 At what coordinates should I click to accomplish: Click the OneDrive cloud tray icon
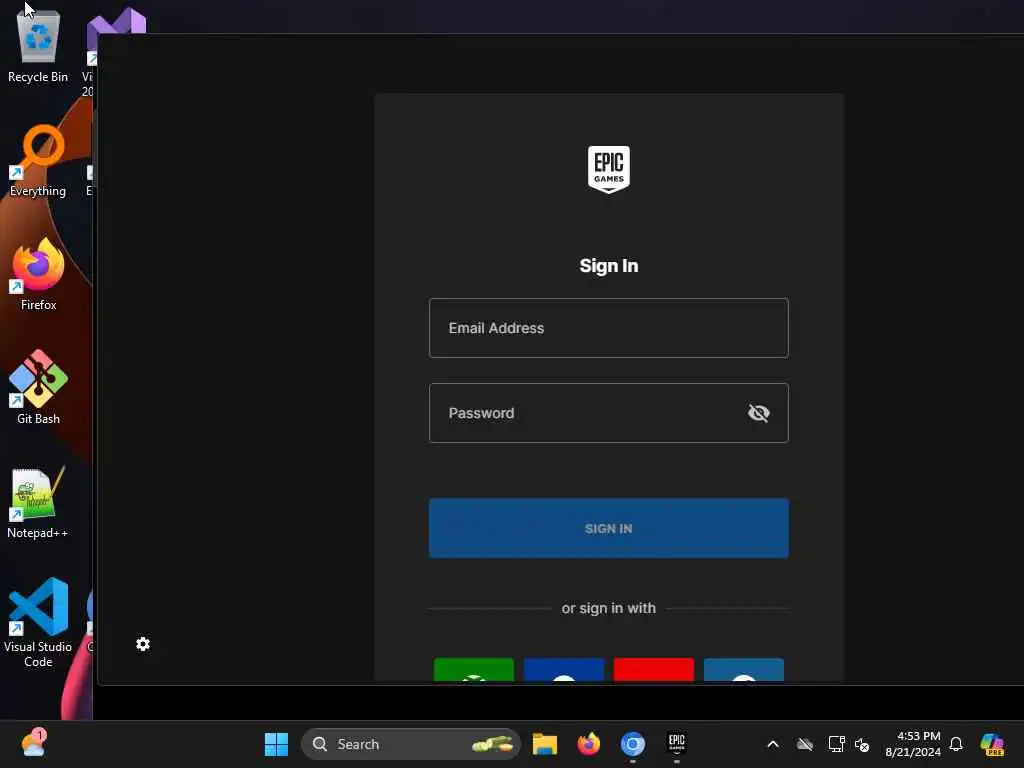pyautogui.click(x=805, y=744)
